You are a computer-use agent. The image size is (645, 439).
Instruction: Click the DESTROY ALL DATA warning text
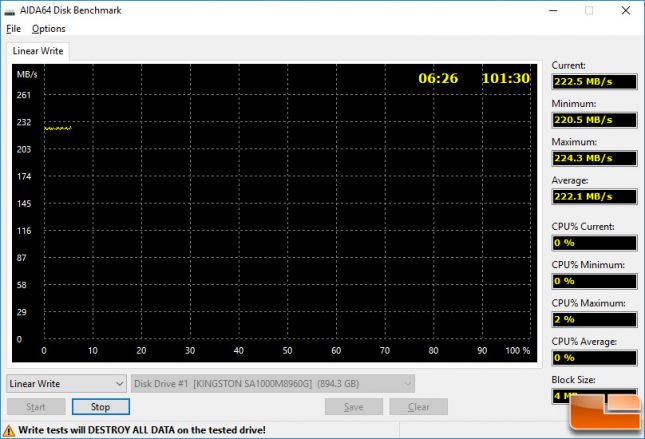pyautogui.click(x=142, y=430)
